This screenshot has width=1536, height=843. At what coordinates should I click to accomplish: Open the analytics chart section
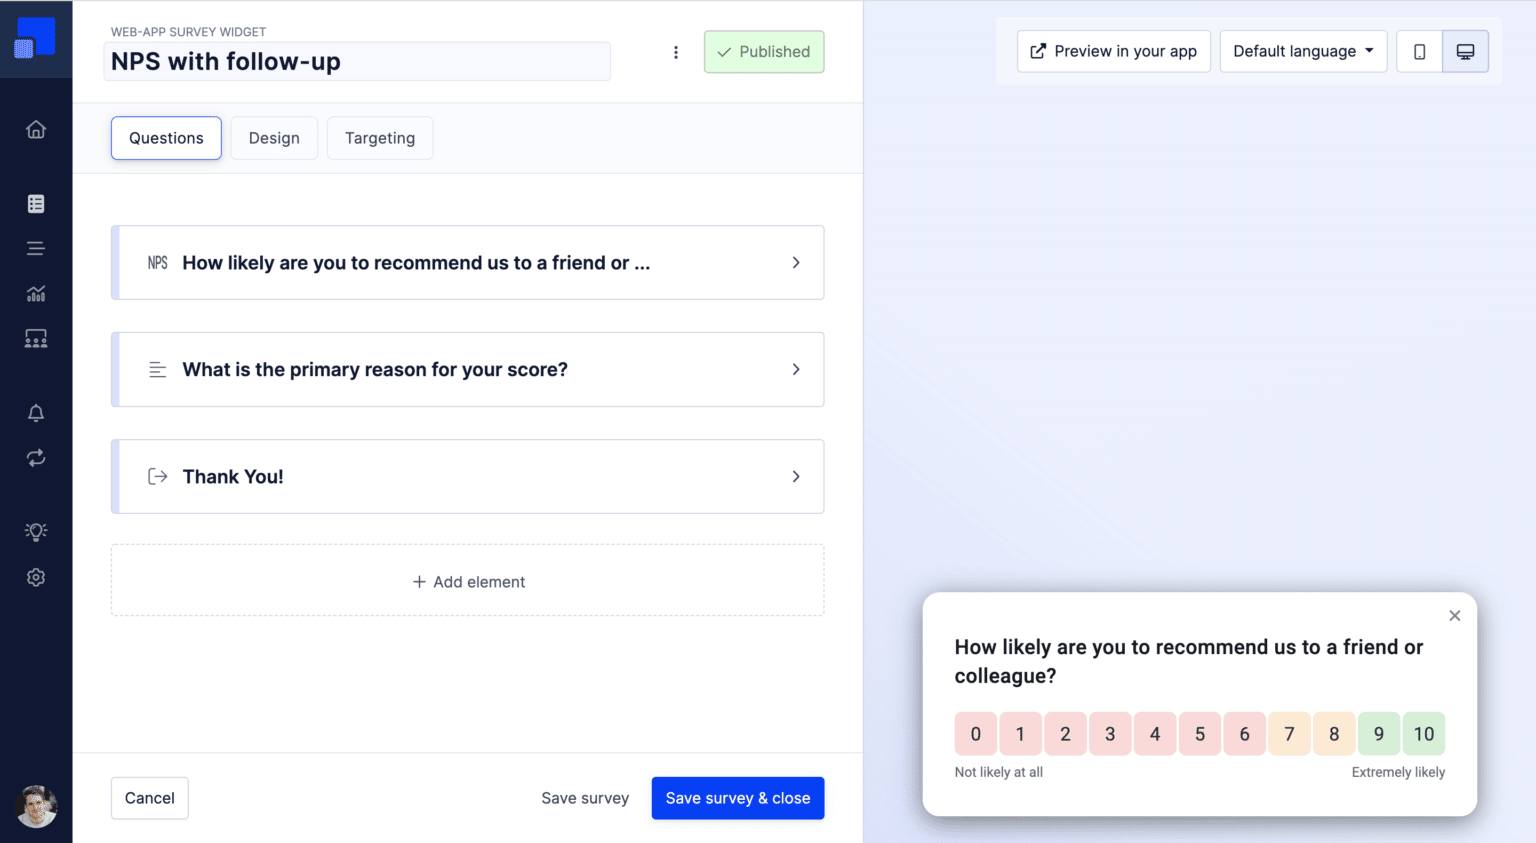tap(36, 293)
